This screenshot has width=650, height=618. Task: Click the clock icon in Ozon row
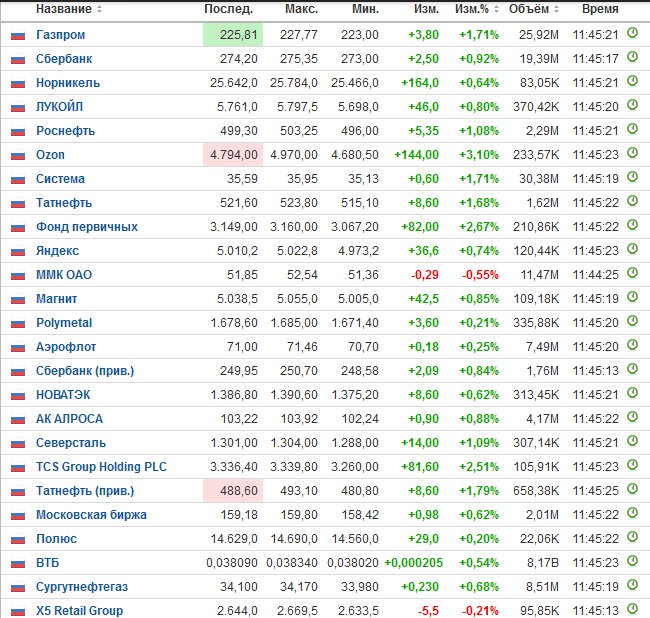[x=632, y=153]
